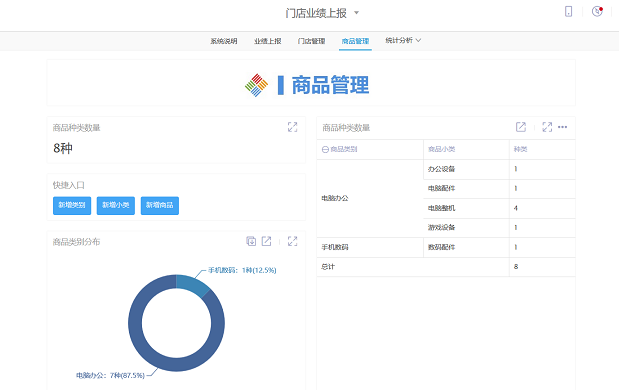Select the 办公设备 table row
Viewport: 619px width, 390px height.
tap(499, 169)
